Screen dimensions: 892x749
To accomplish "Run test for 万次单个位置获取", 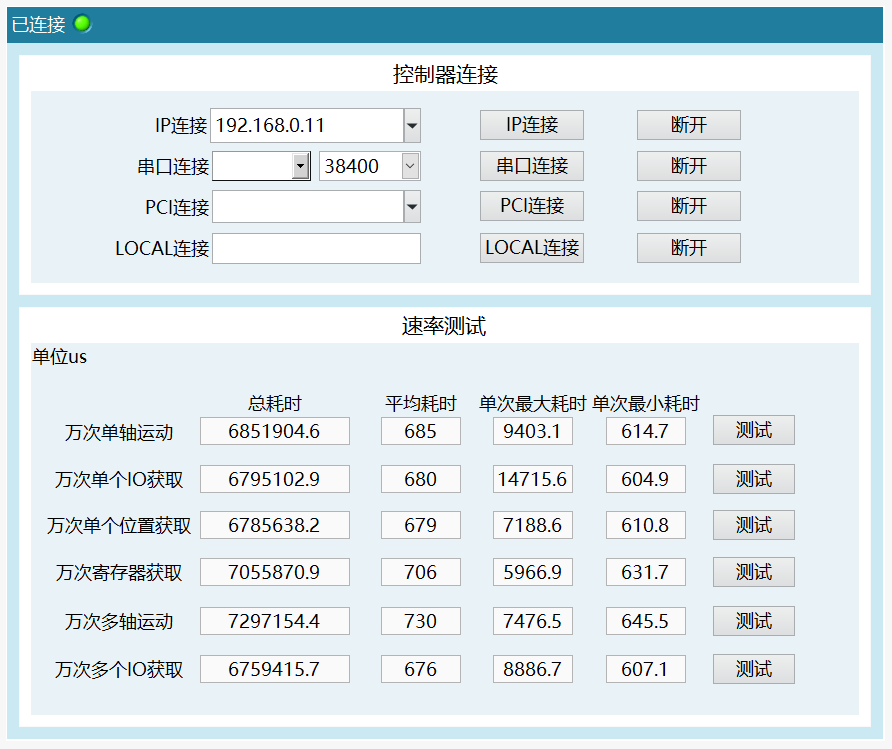I will 753,525.
